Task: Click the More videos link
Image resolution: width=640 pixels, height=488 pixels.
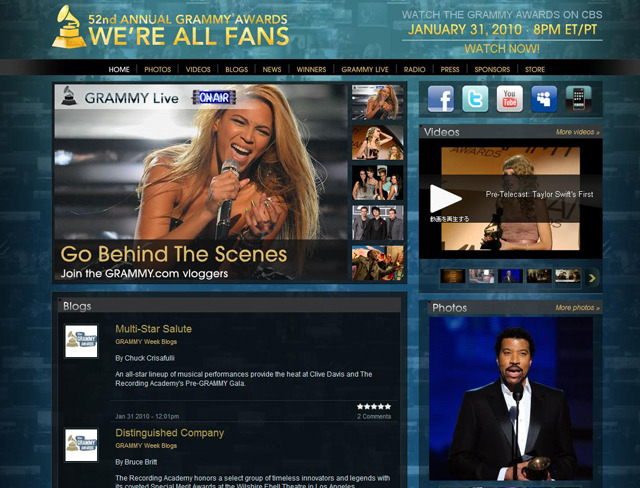Action: pos(578,132)
